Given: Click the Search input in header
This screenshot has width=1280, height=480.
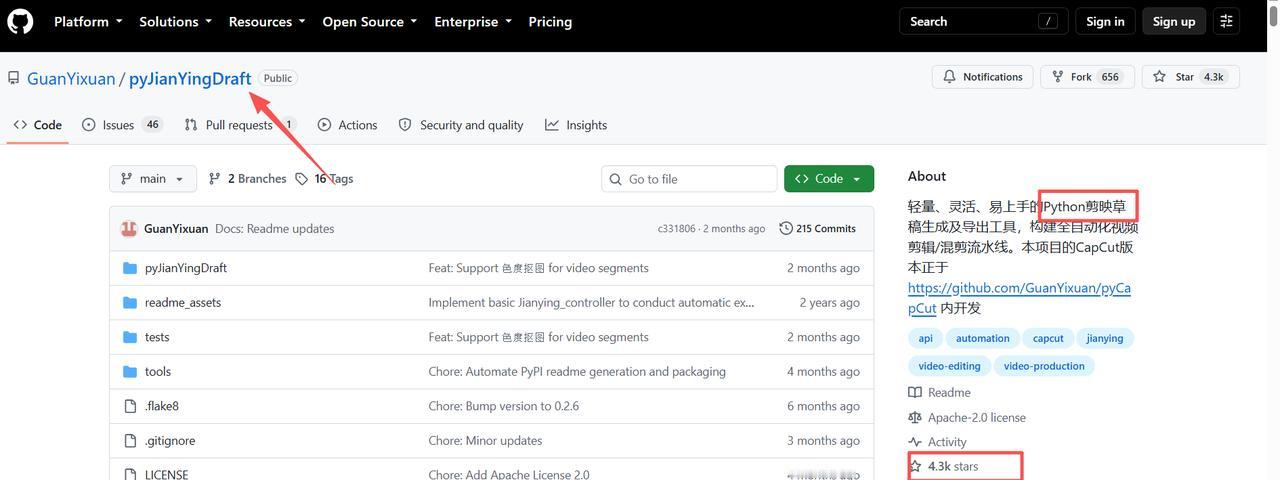Looking at the screenshot, I should (982, 21).
